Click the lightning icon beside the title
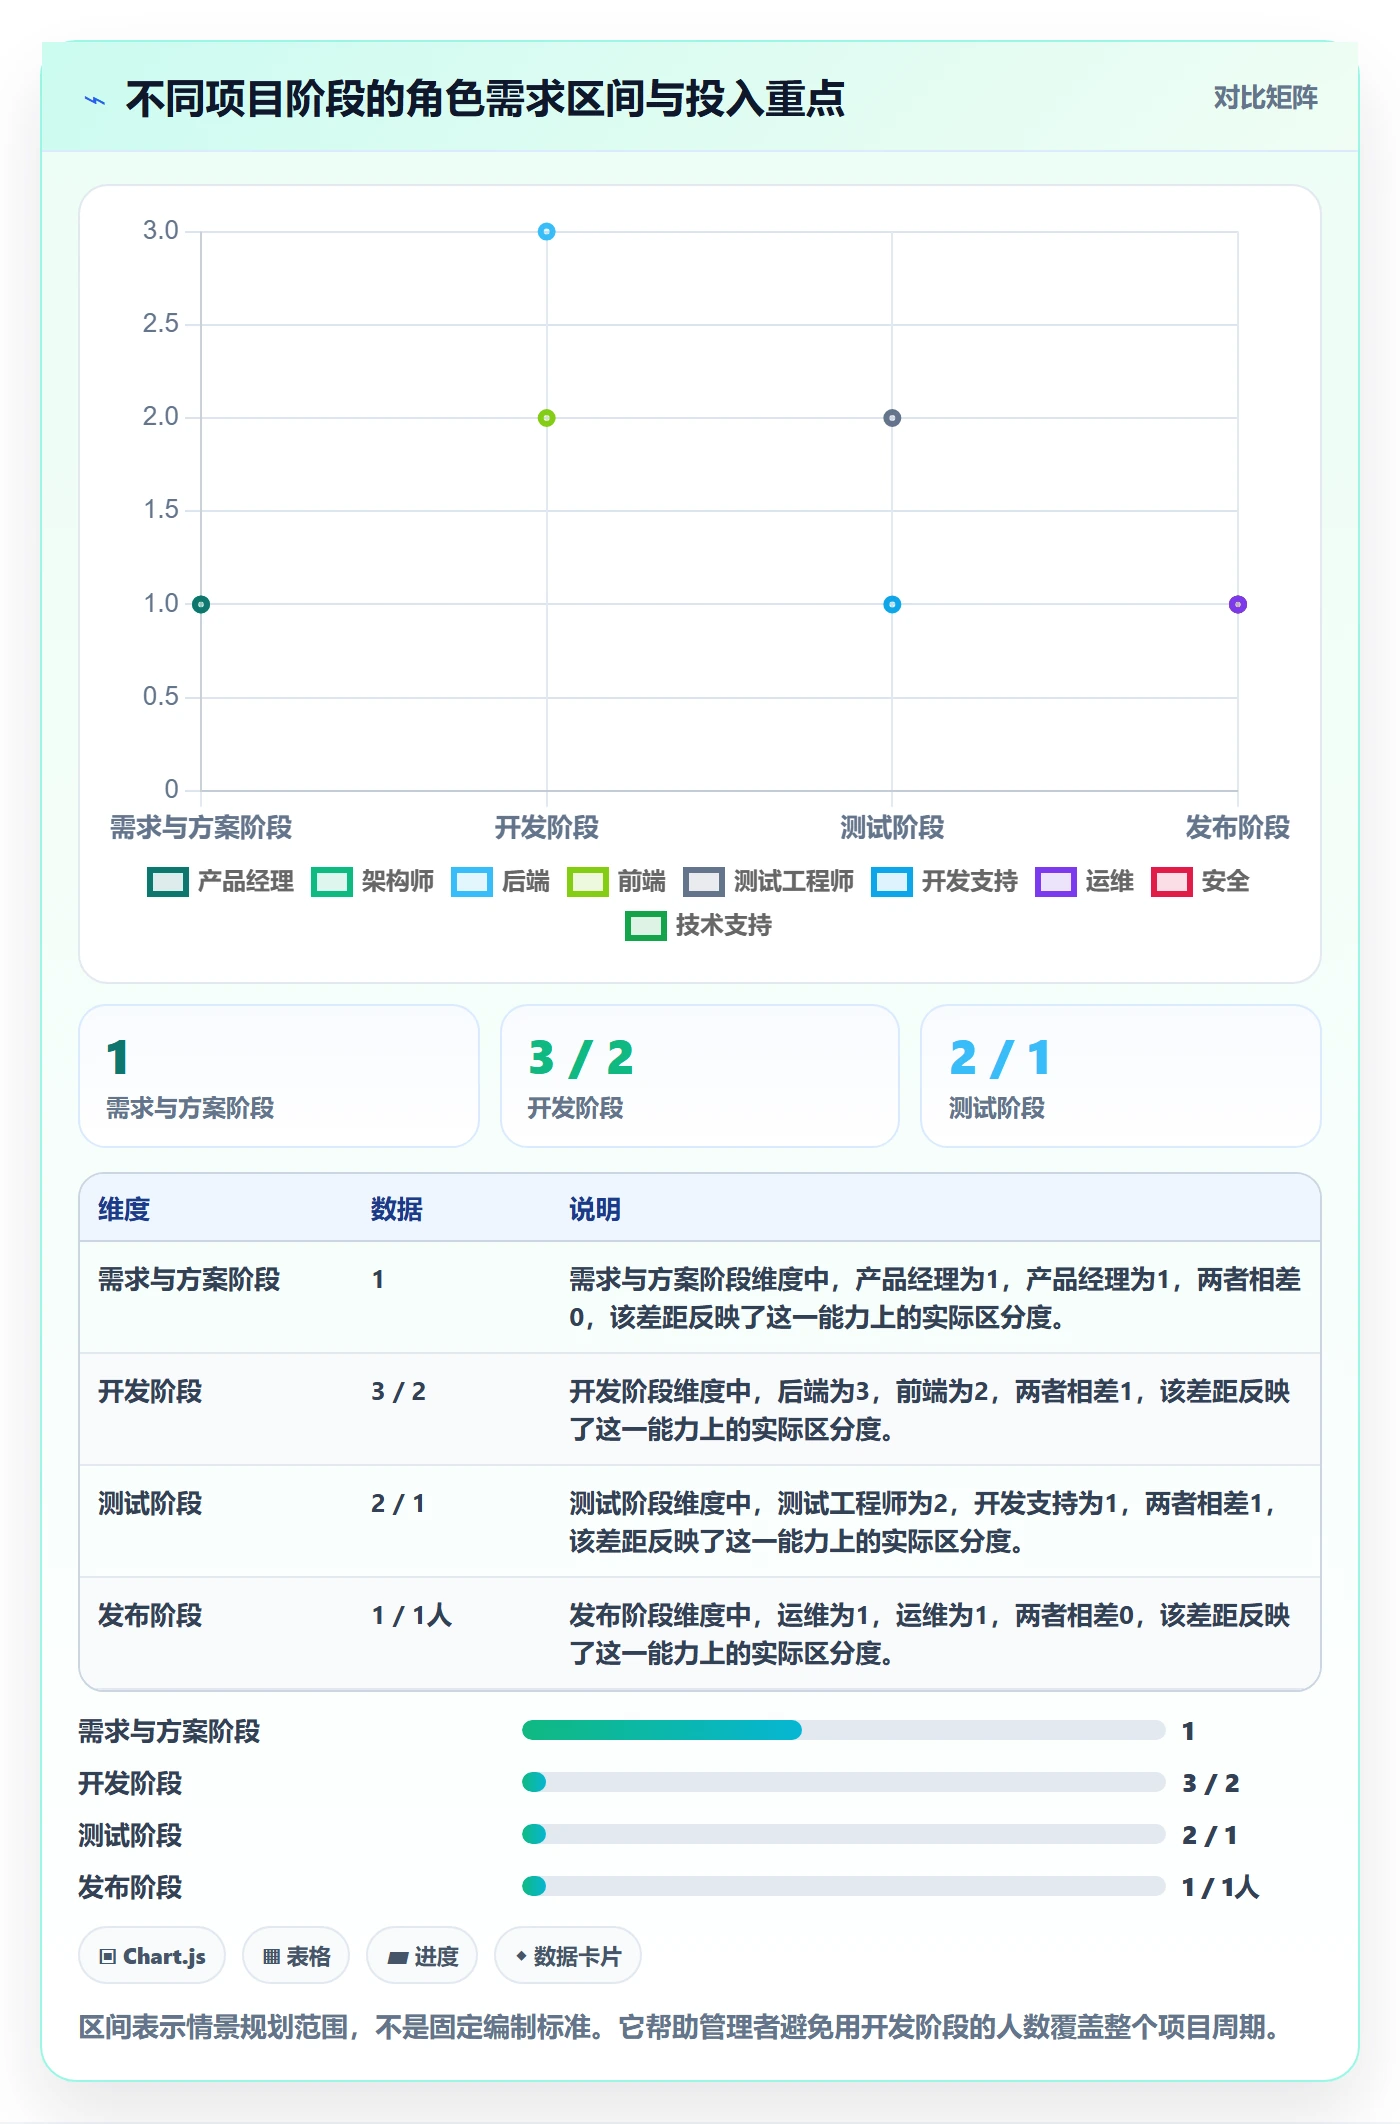The height and width of the screenshot is (2124, 1400). pyautogui.click(x=95, y=100)
